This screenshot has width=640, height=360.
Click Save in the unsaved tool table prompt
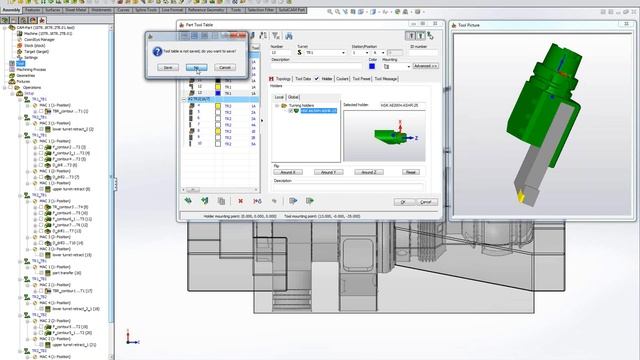point(168,67)
